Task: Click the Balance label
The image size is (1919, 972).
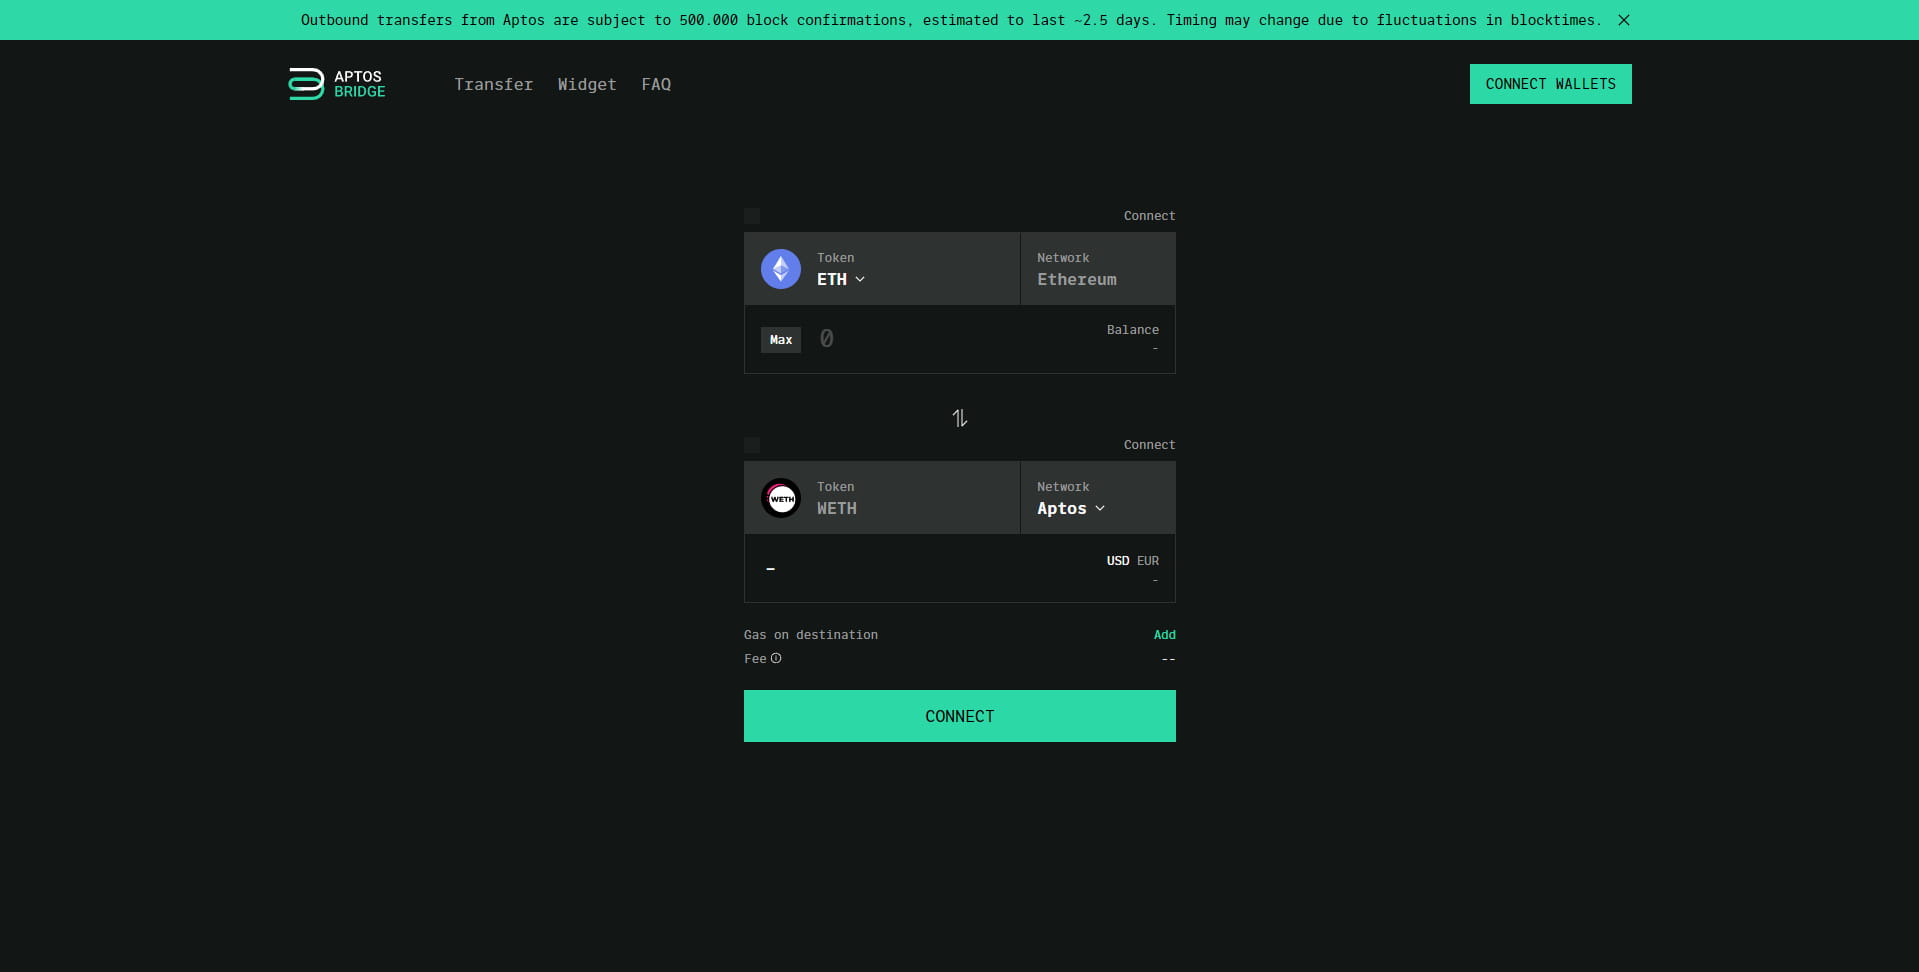Action: pos(1133,330)
